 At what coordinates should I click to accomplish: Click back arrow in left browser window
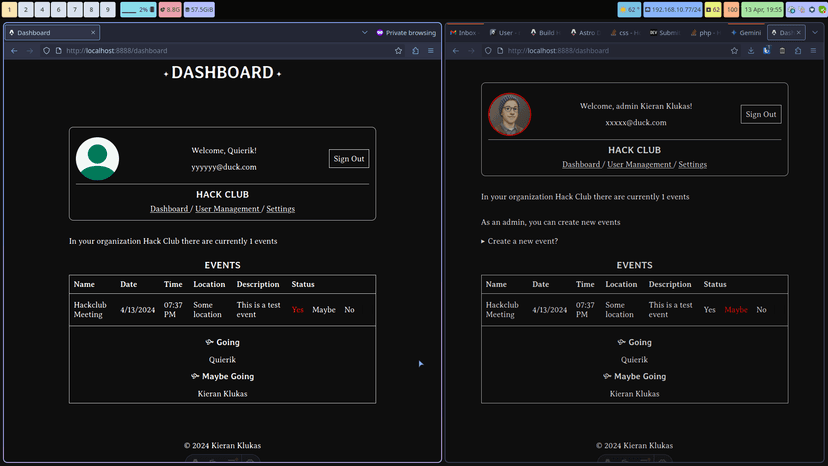[x=14, y=50]
